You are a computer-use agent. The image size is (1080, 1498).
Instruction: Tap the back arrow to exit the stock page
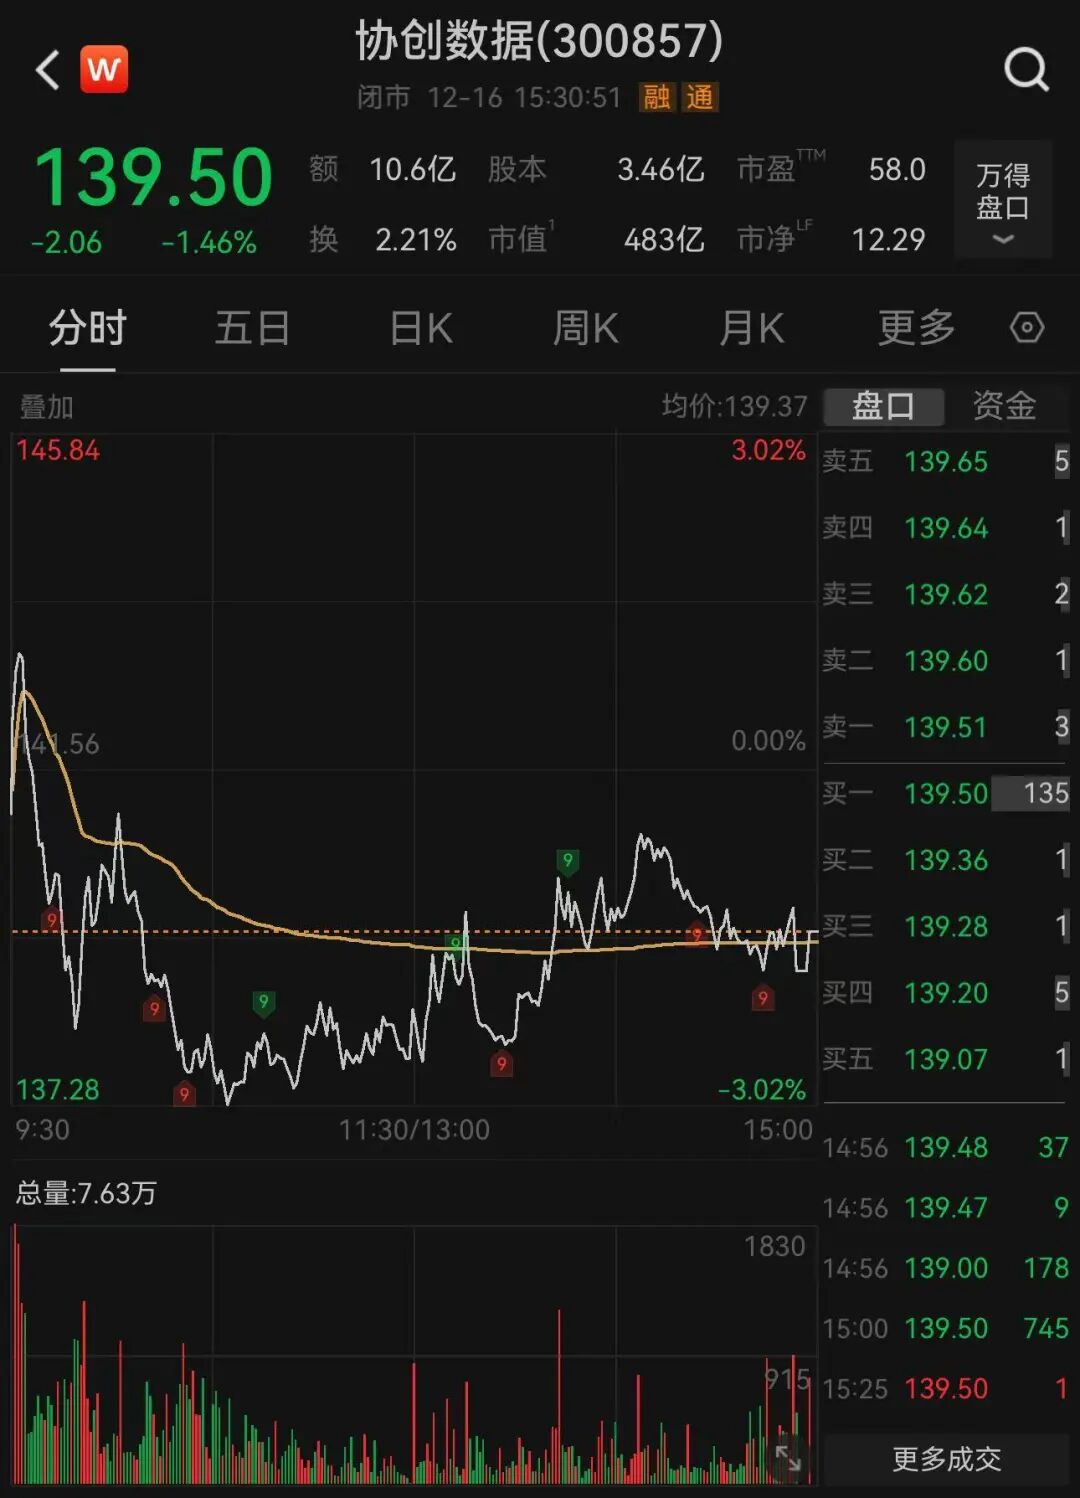[45, 70]
